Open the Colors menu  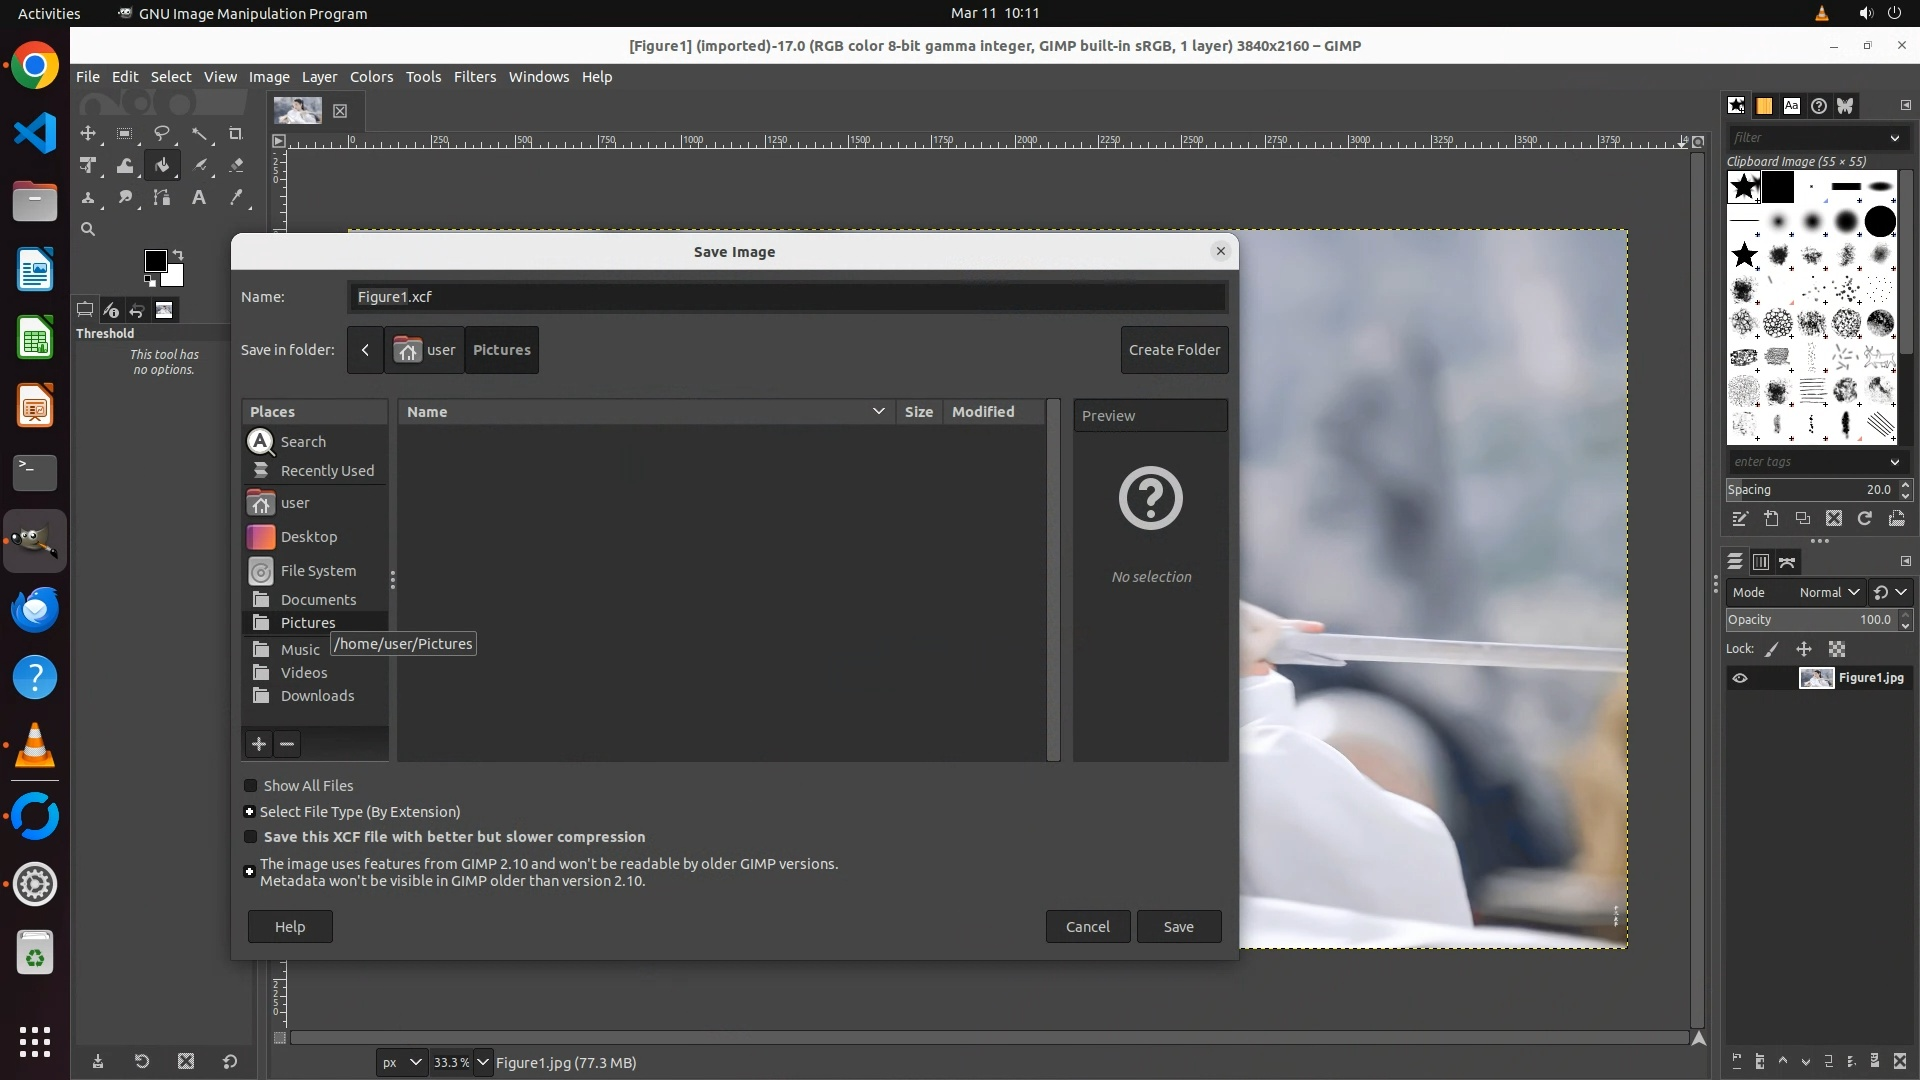click(371, 77)
